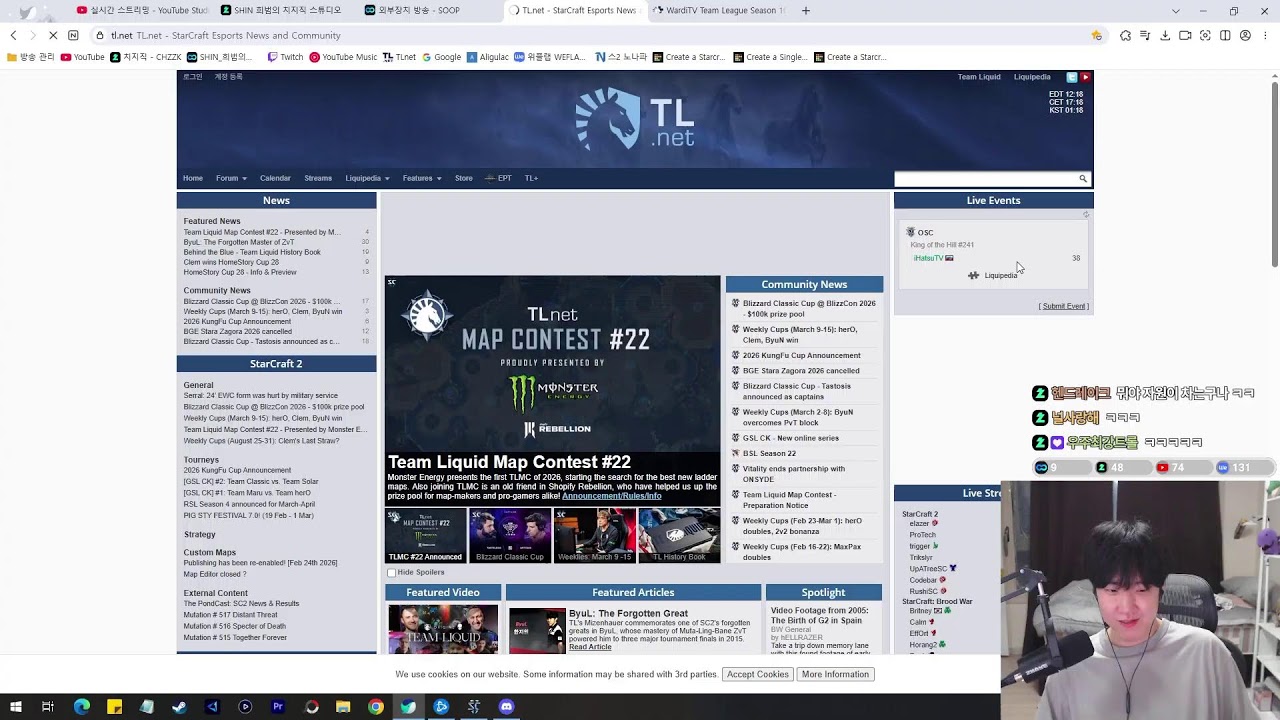Click the Read Article link
The height and width of the screenshot is (720, 1280).
point(590,647)
